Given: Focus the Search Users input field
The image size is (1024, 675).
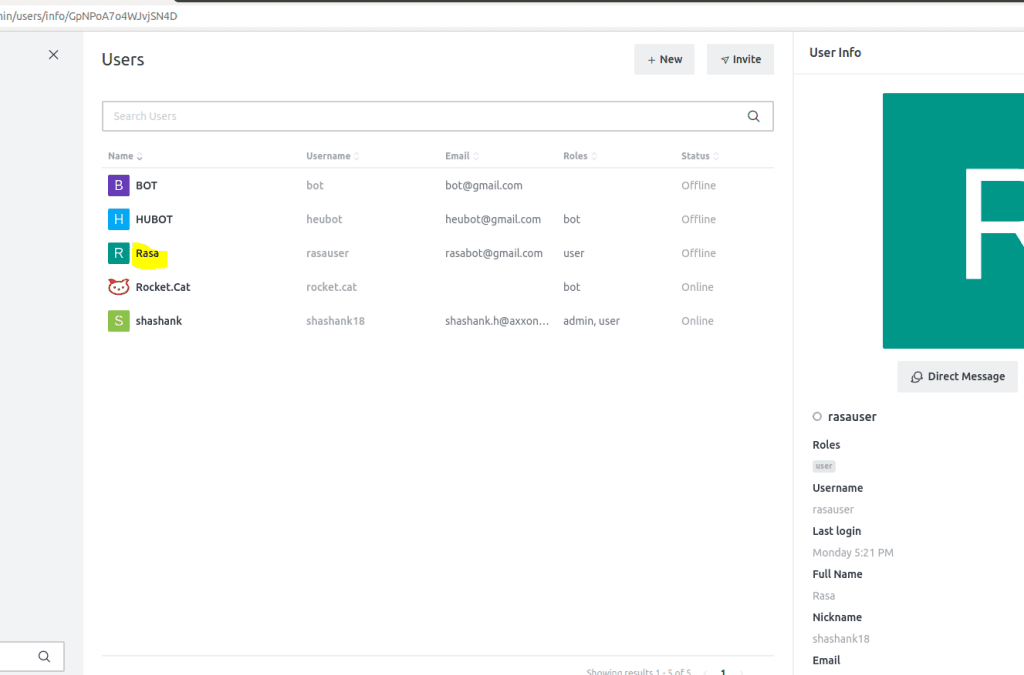Looking at the screenshot, I should 420,116.
